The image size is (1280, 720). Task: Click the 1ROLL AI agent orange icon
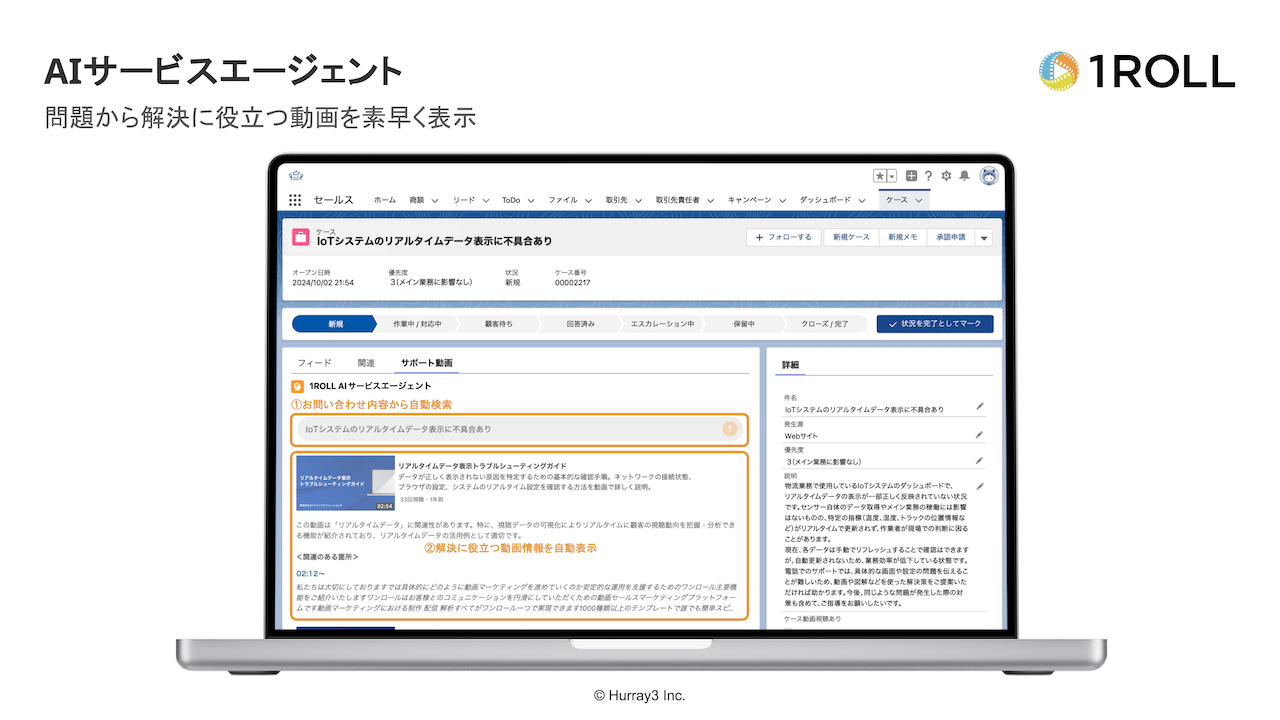click(x=297, y=385)
